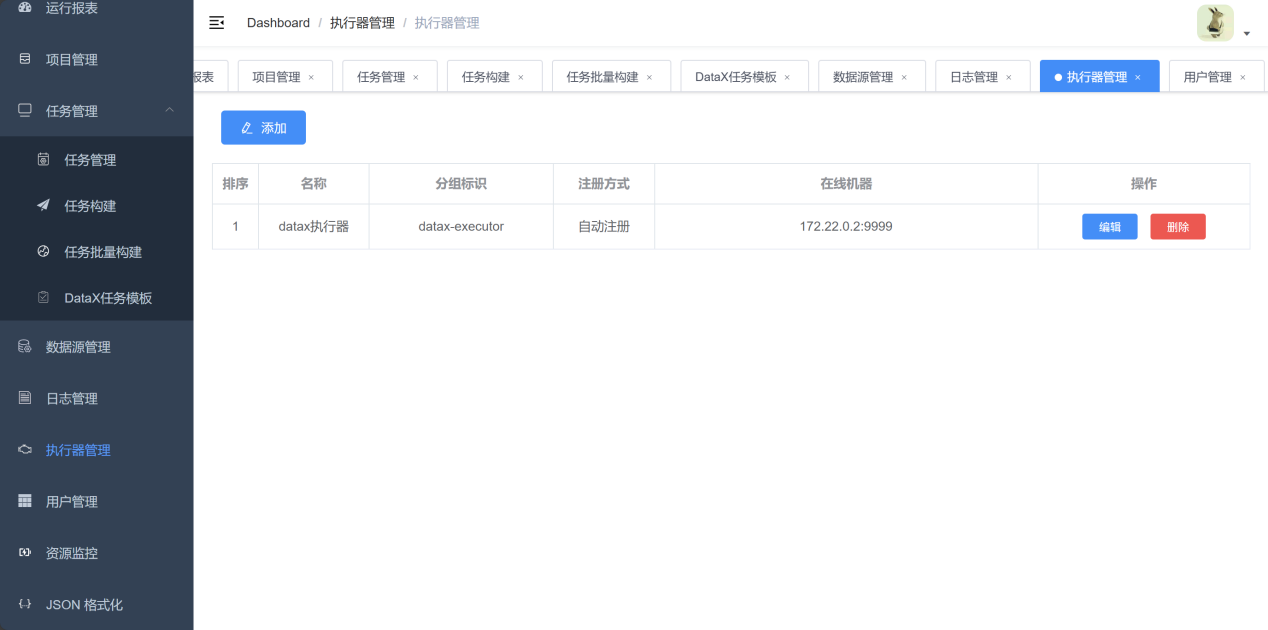
Task: Click the 资源监控 sidebar icon
Action: 25,553
